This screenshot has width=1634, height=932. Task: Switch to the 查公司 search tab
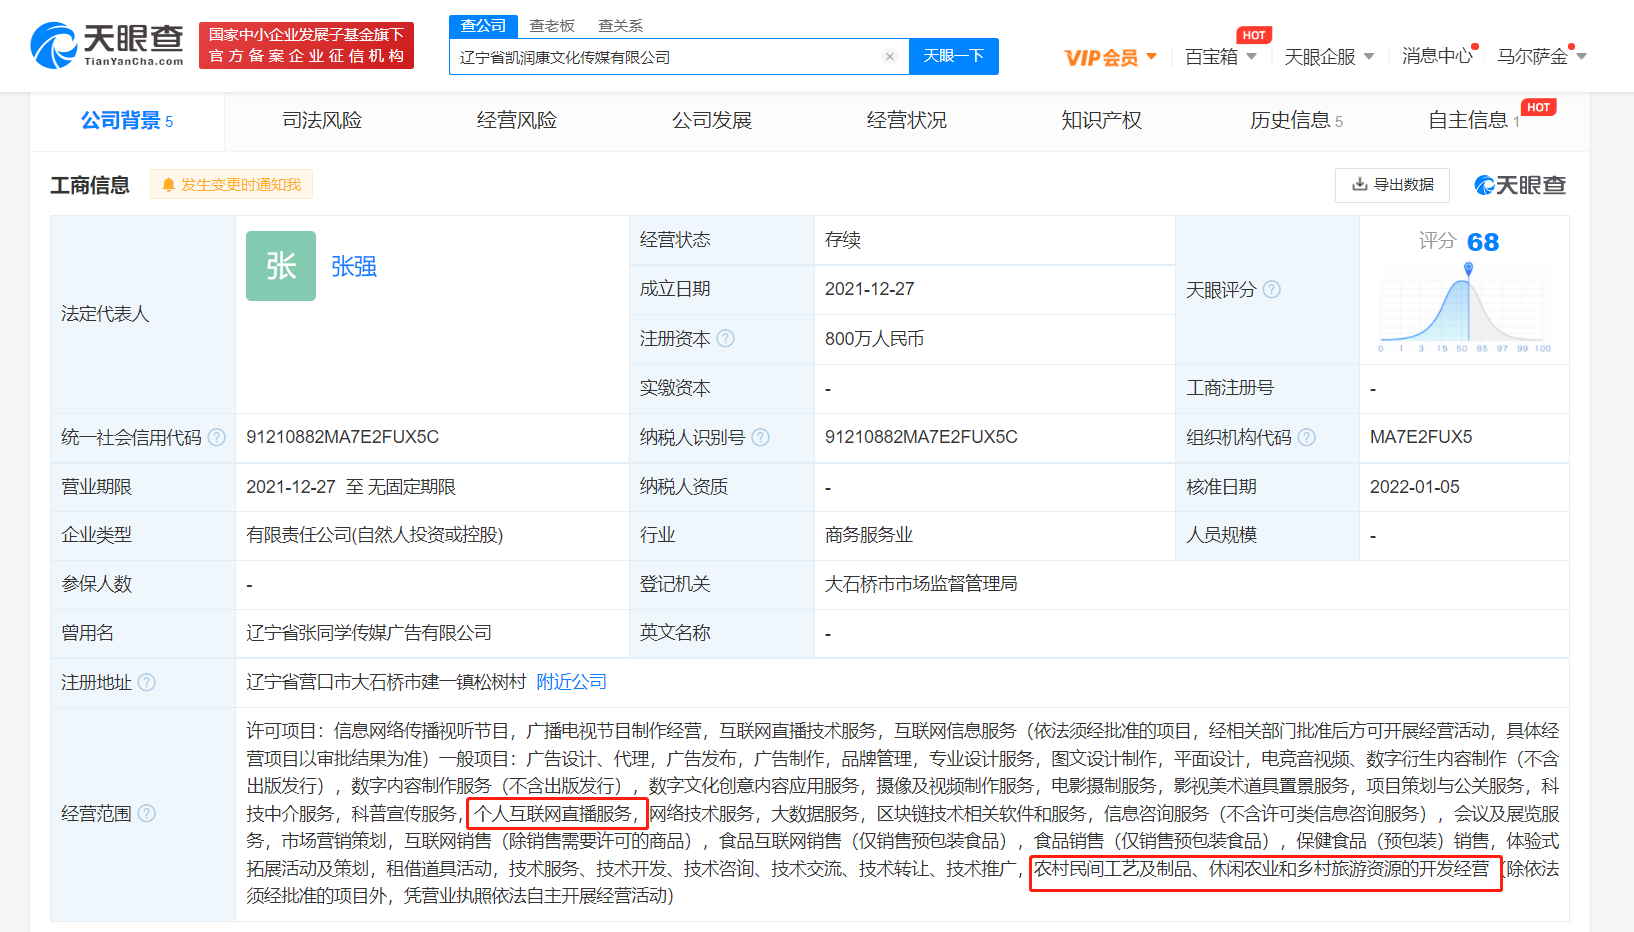tap(483, 26)
